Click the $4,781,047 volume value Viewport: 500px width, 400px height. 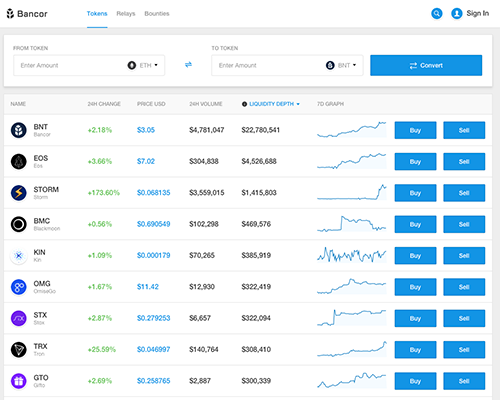[207, 130]
